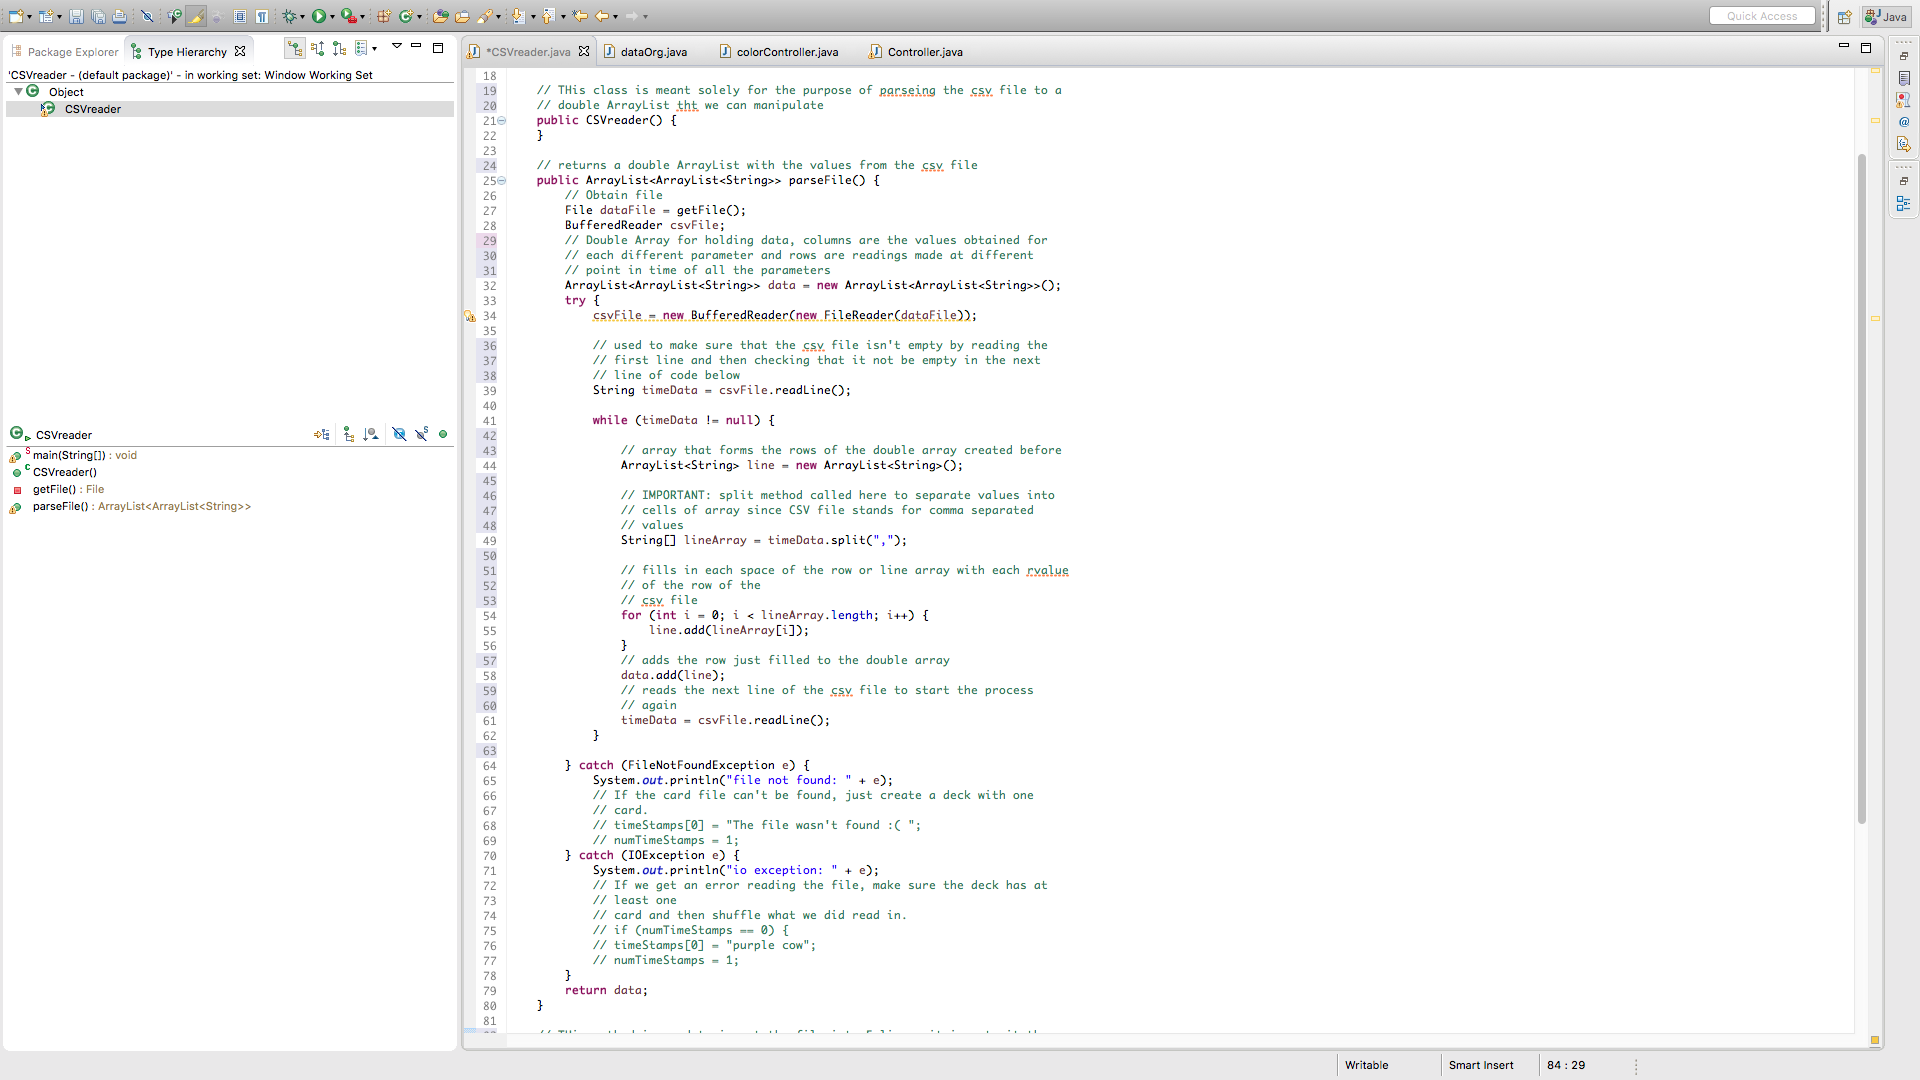The image size is (1920, 1080).
Task: Toggle Hide Static Fields and Methods icon
Action: click(x=421, y=434)
